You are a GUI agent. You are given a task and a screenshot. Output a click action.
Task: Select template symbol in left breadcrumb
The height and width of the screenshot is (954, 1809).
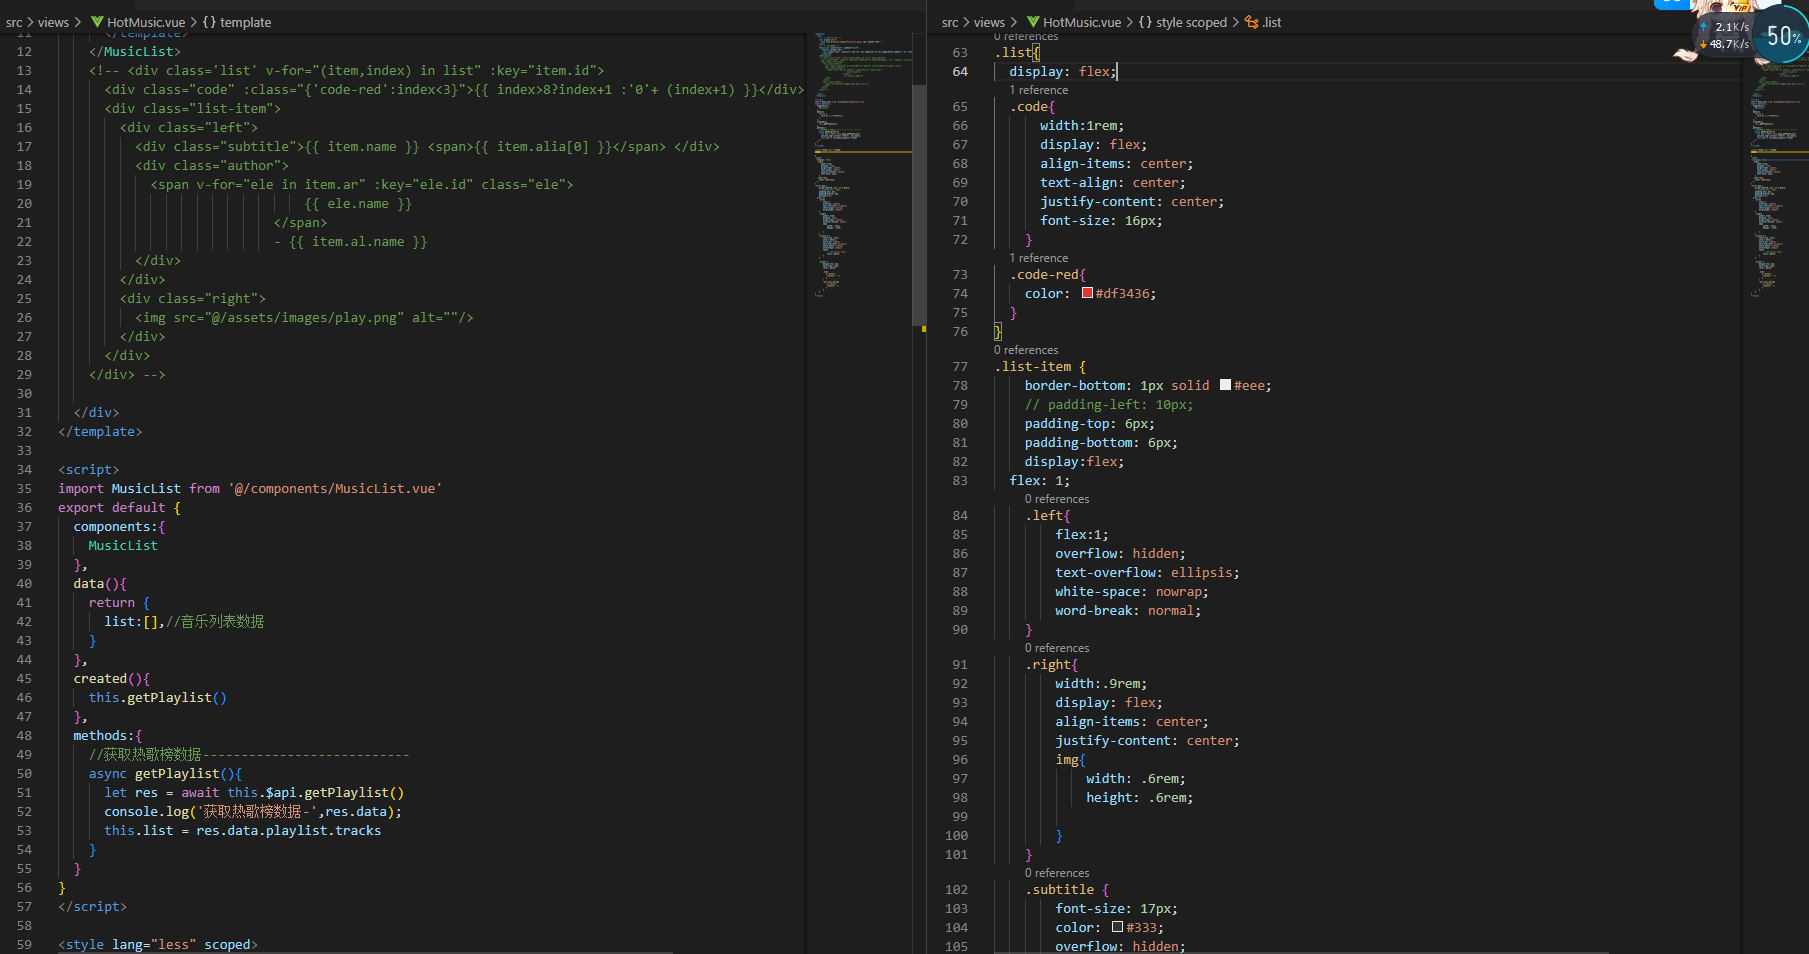(245, 22)
